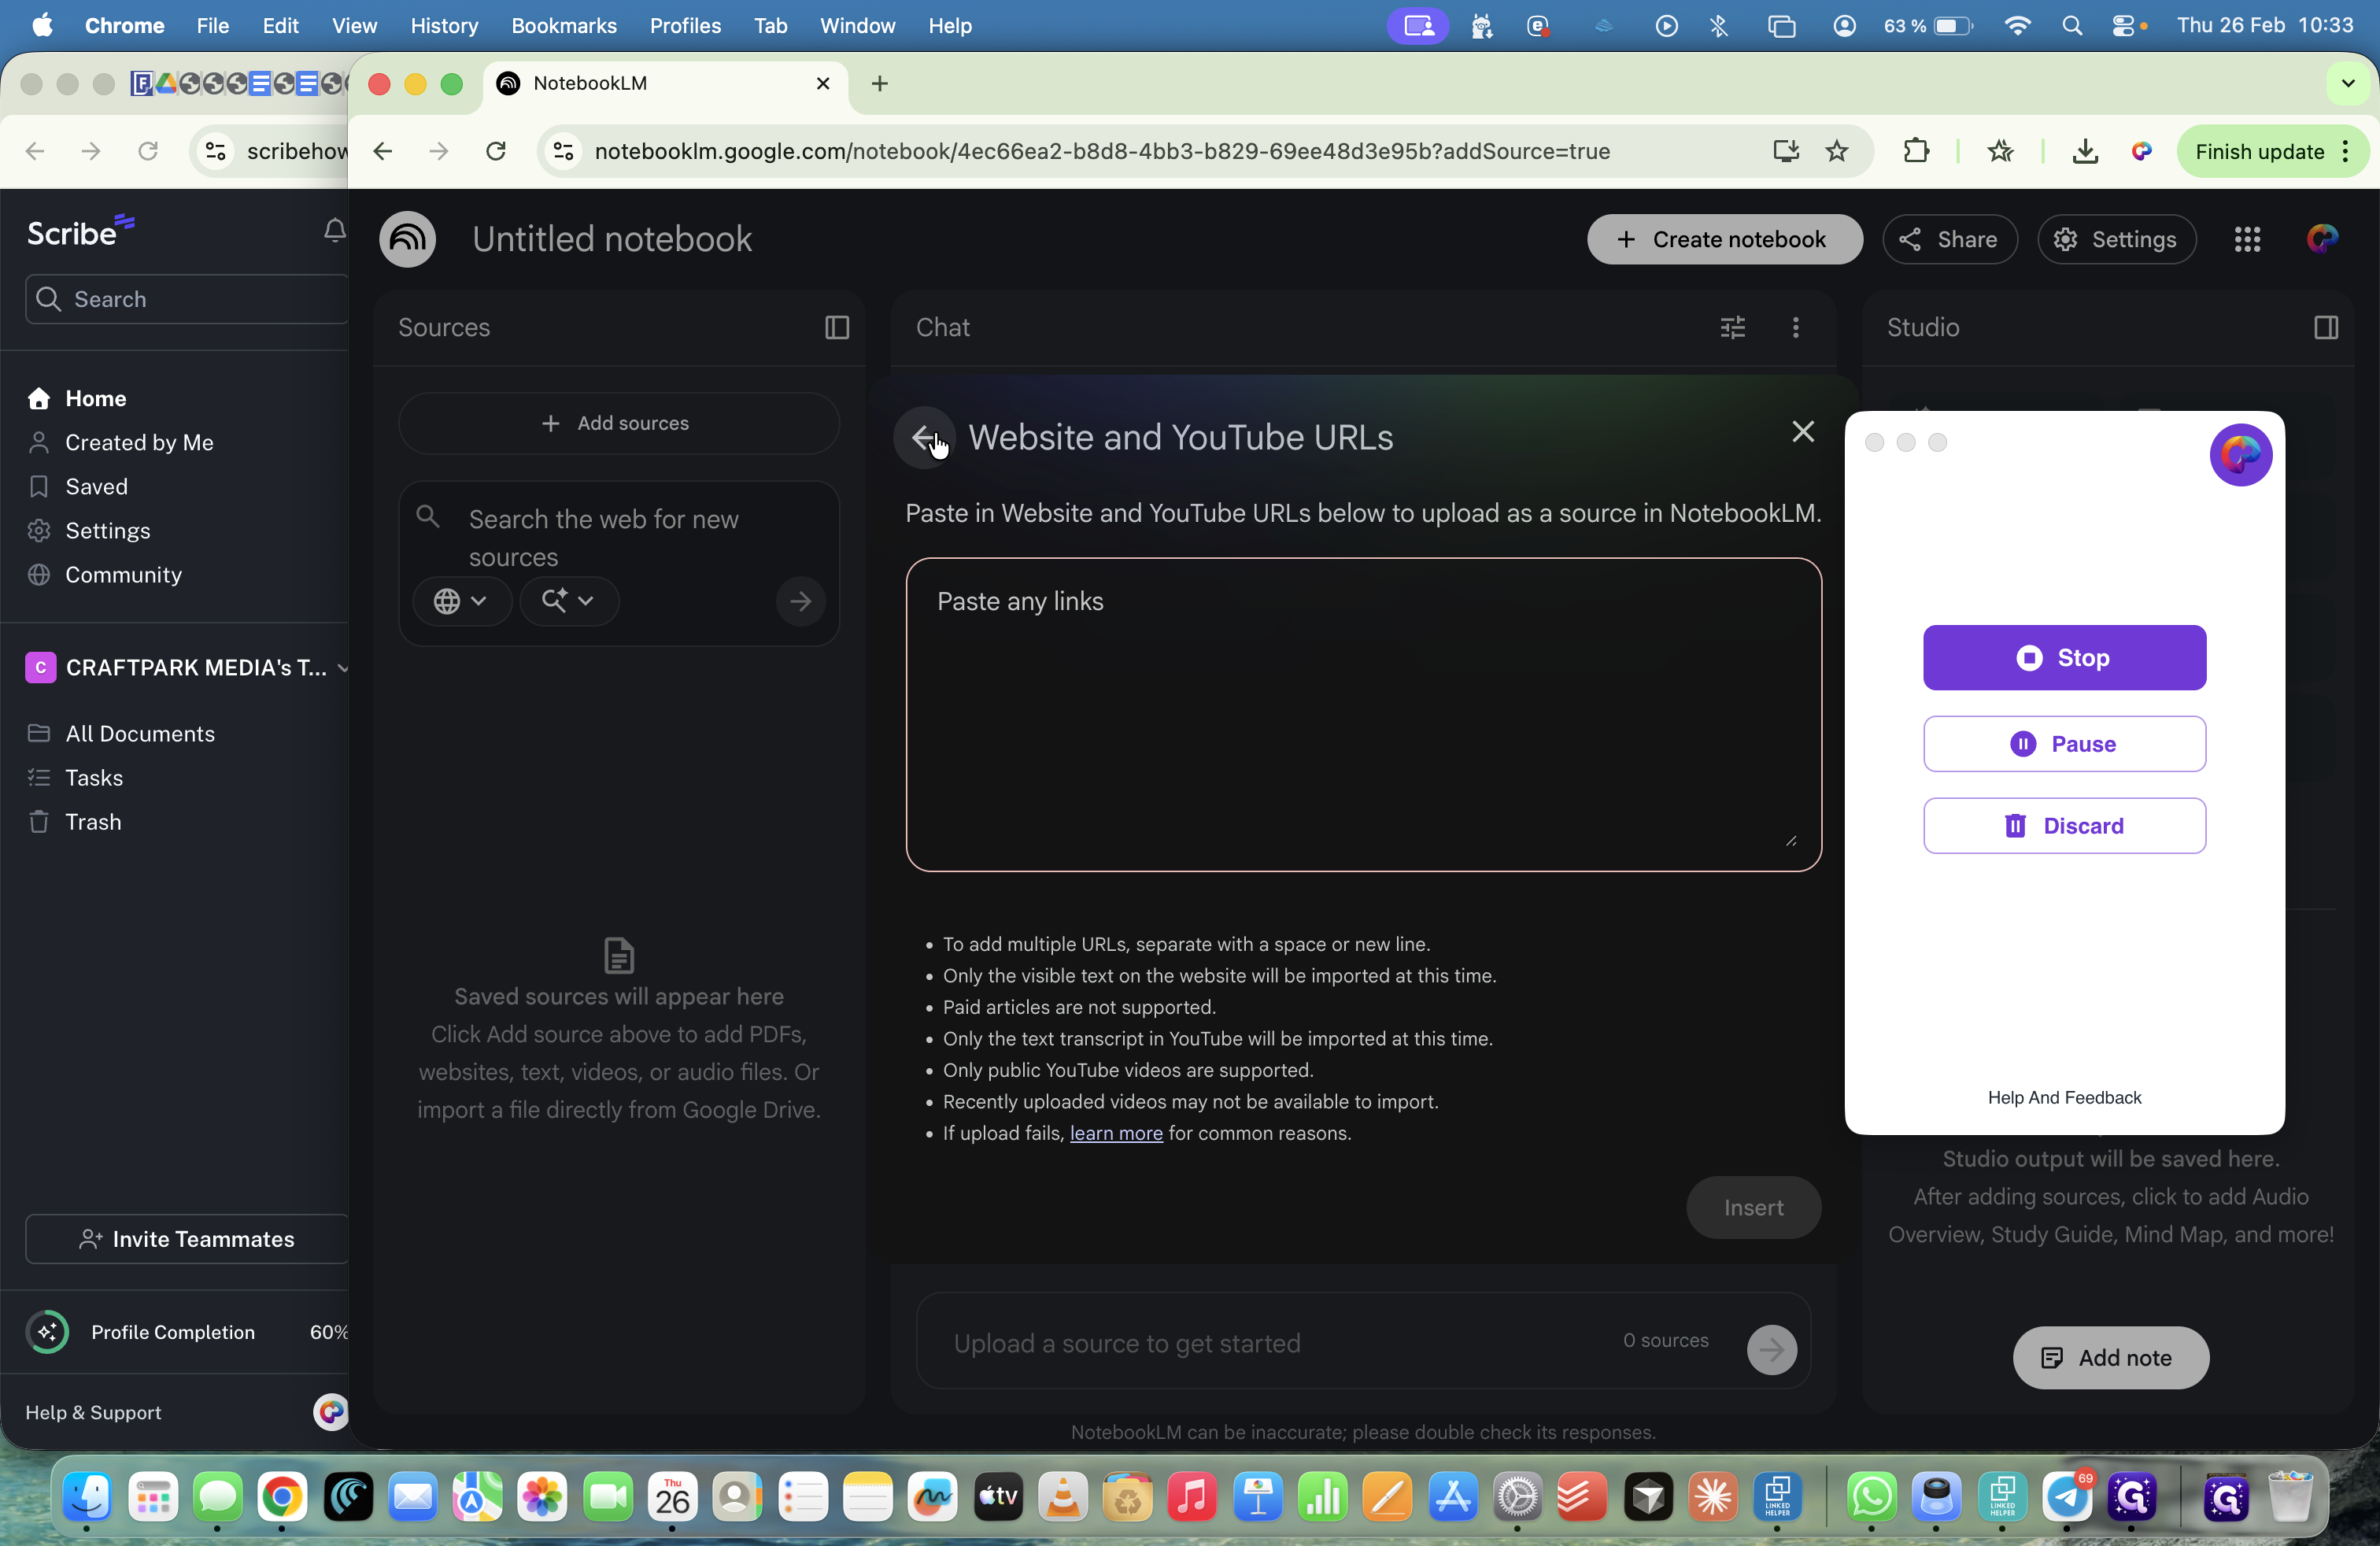Open the Bookmarks menu in the menu bar
Image resolution: width=2380 pixels, height=1546 pixels.
tap(563, 26)
